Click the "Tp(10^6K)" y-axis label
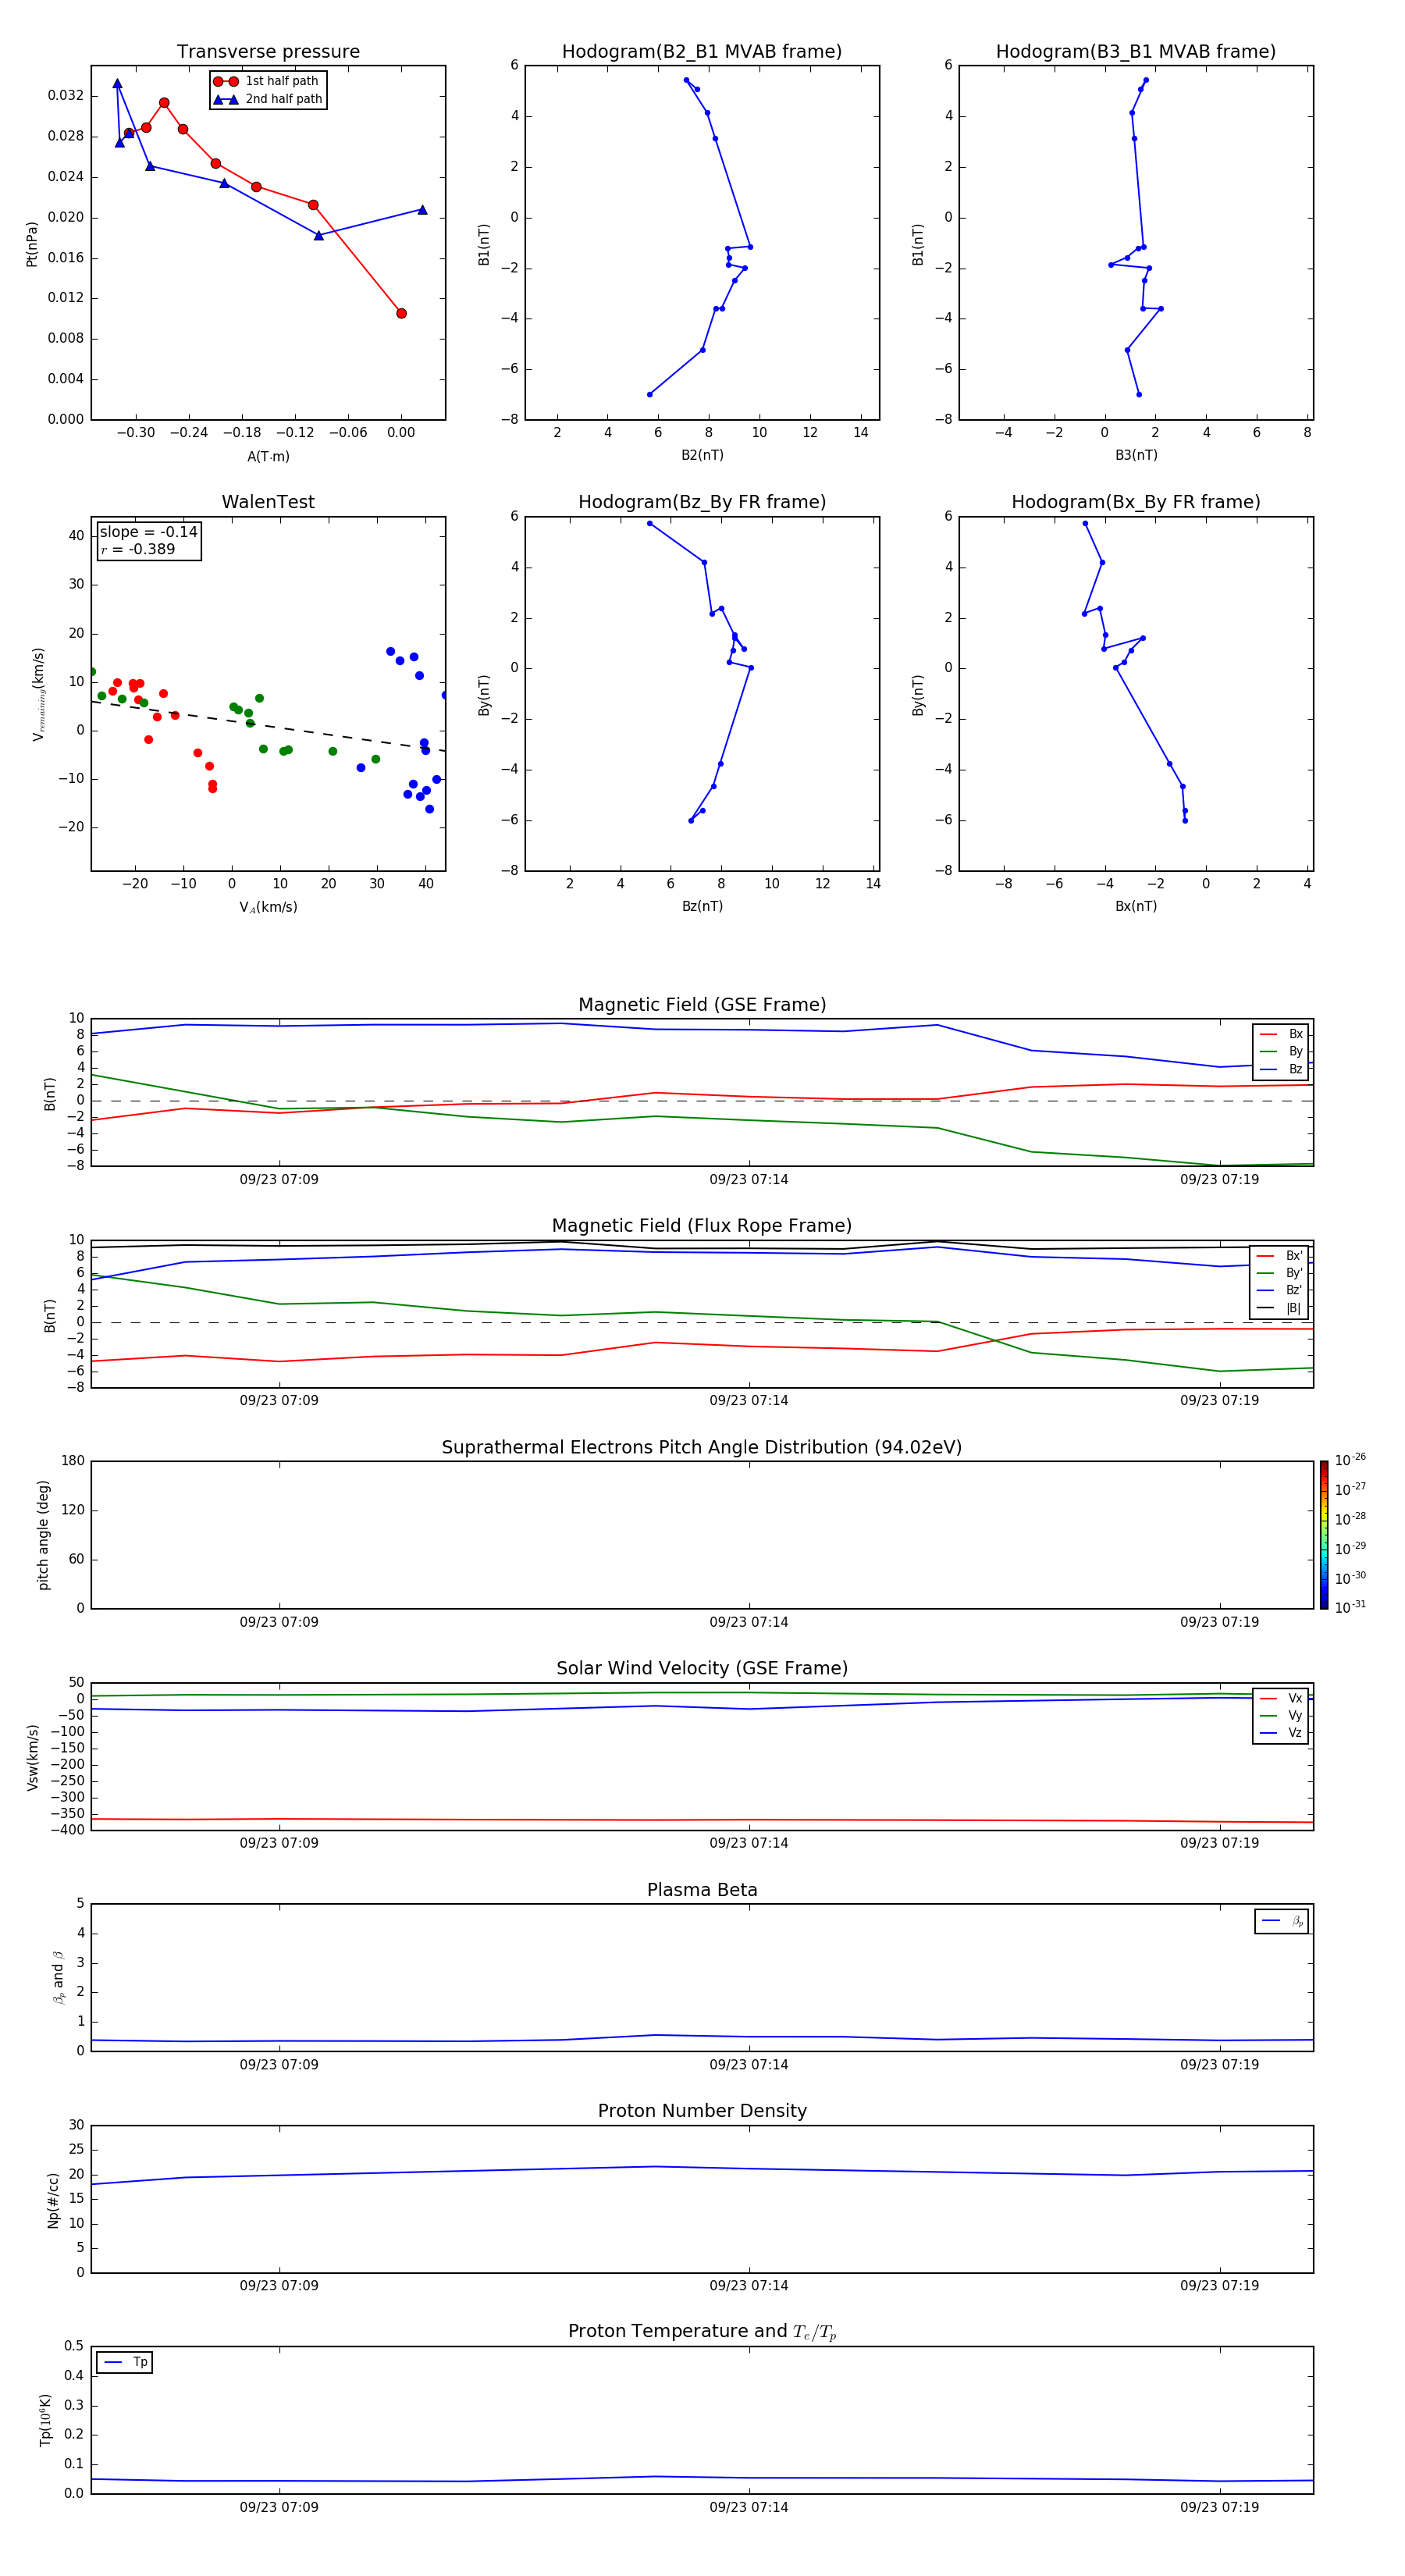 coord(45,2420)
